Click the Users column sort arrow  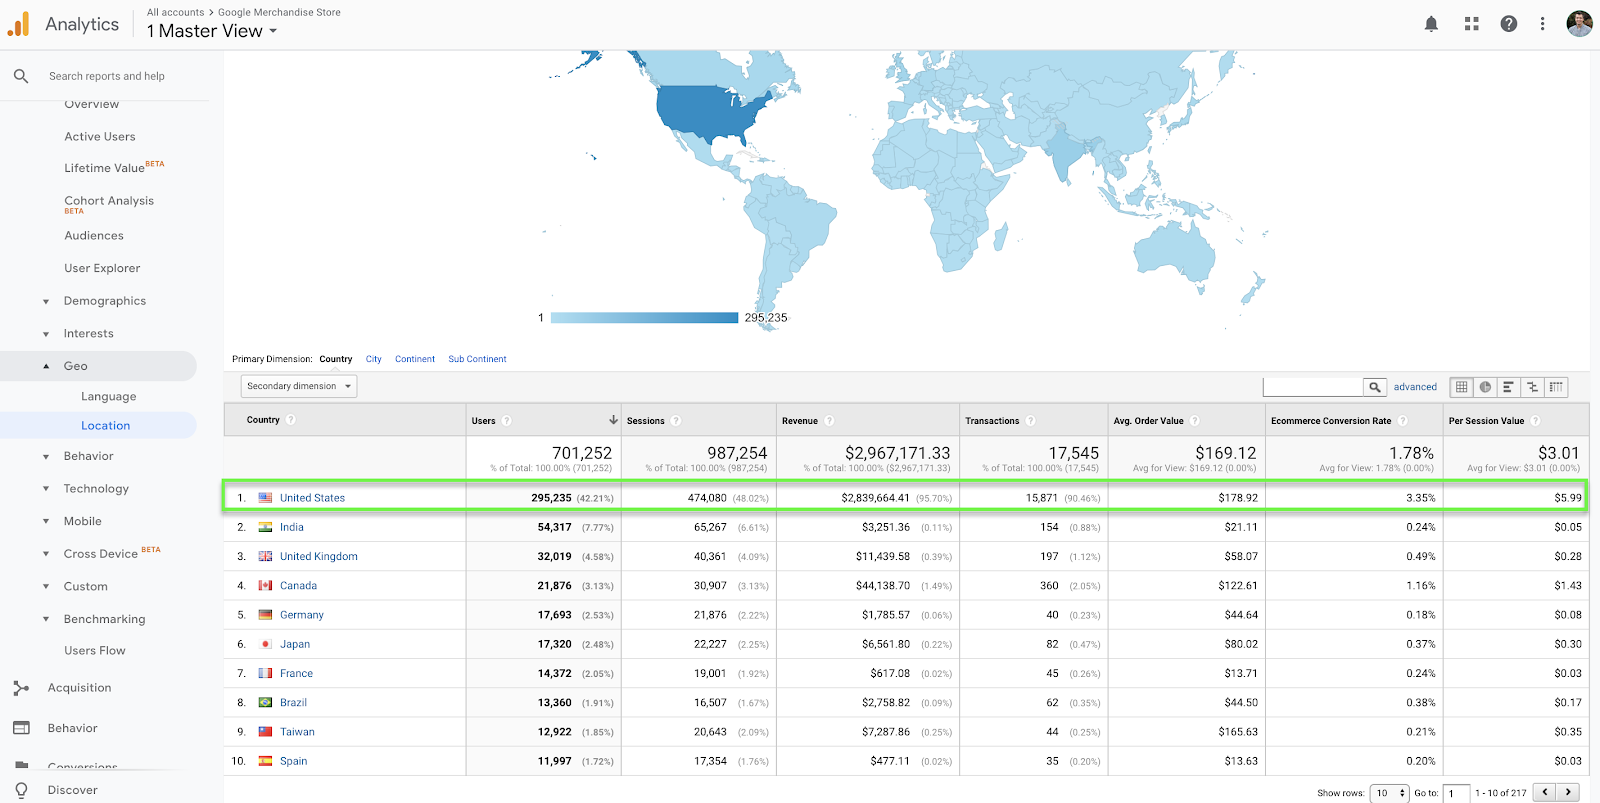(613, 420)
